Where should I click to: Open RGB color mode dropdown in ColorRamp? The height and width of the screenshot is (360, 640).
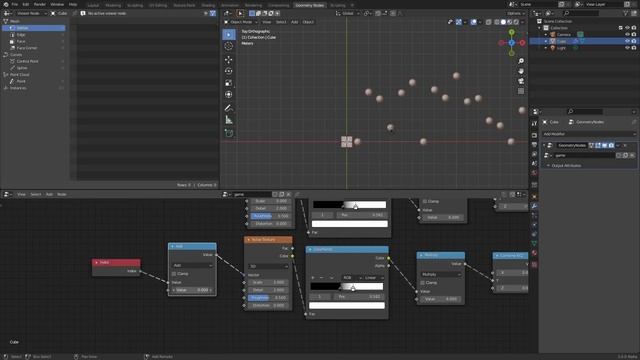(351, 278)
